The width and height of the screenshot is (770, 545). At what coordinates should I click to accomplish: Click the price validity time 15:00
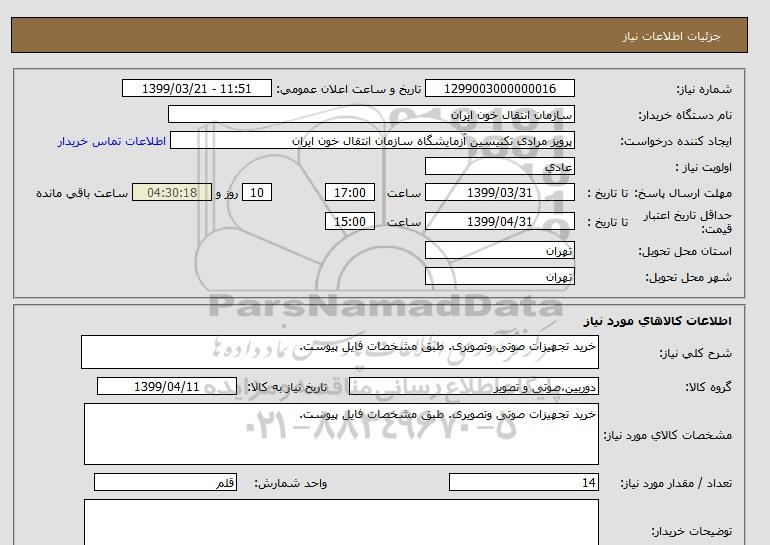(x=350, y=221)
